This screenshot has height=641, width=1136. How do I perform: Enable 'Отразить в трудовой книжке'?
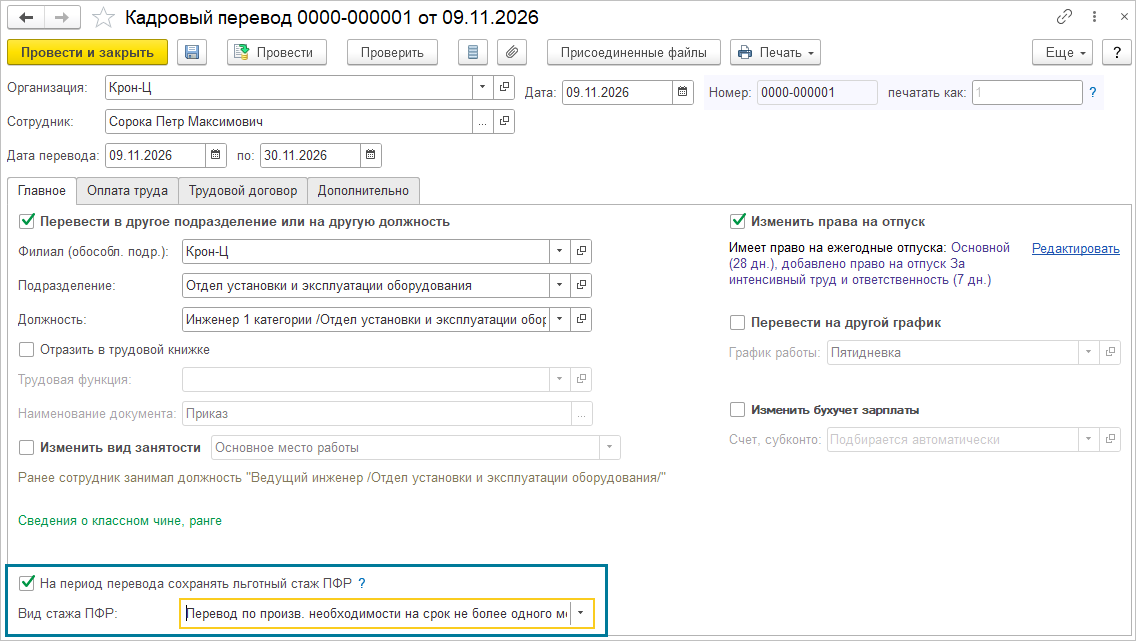point(27,350)
